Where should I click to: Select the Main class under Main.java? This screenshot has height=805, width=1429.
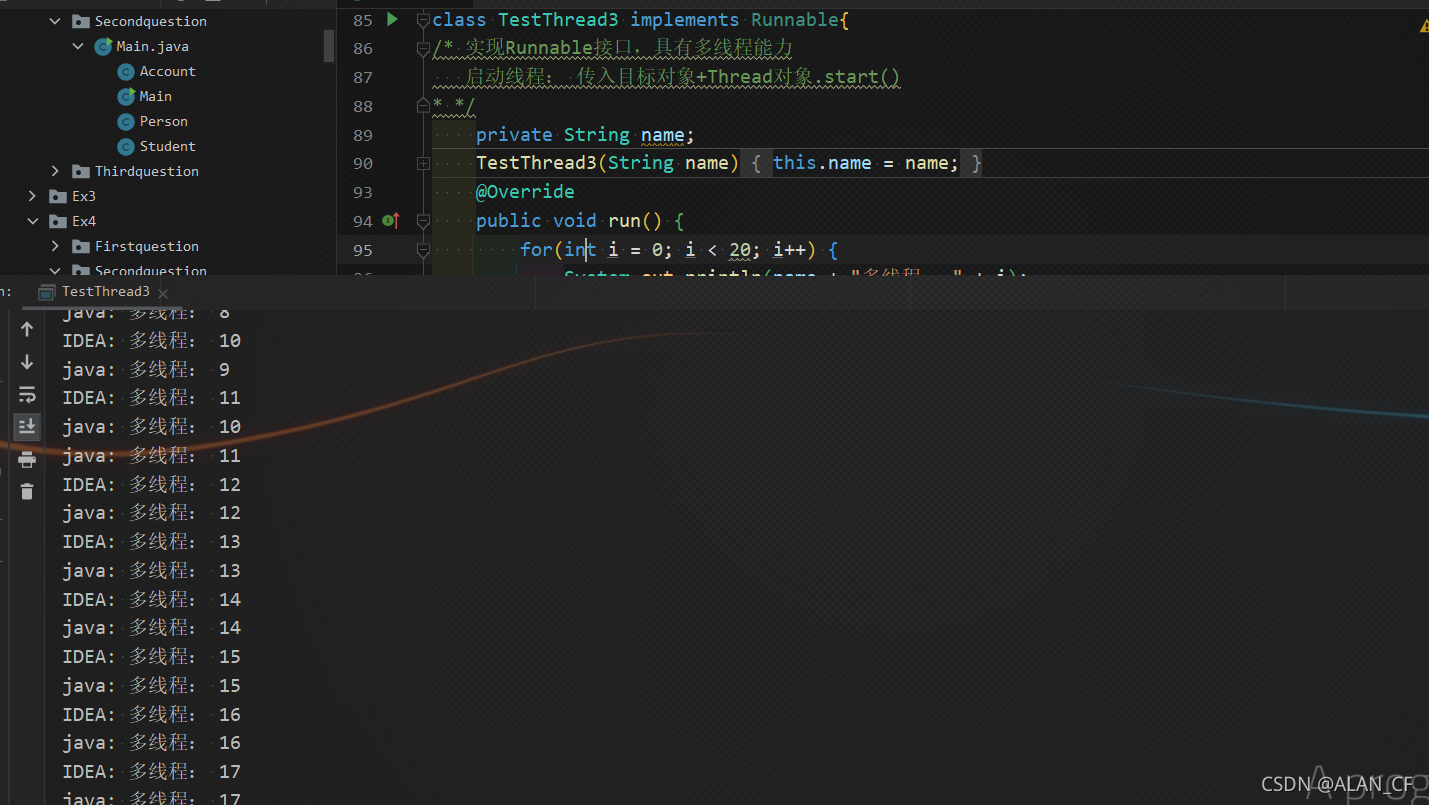[x=155, y=96]
